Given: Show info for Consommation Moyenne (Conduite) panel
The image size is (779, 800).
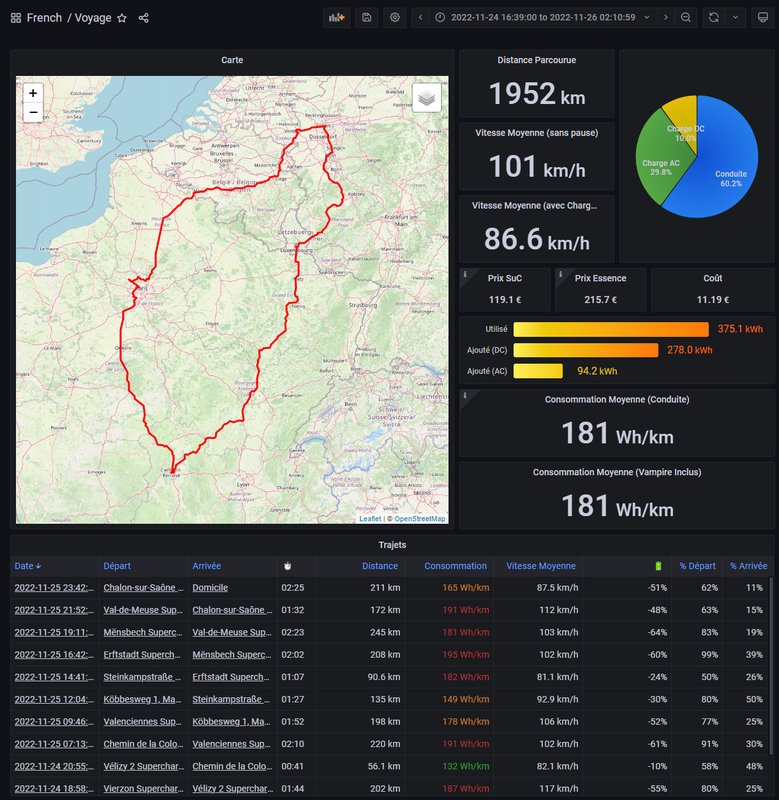Looking at the screenshot, I should (465, 395).
